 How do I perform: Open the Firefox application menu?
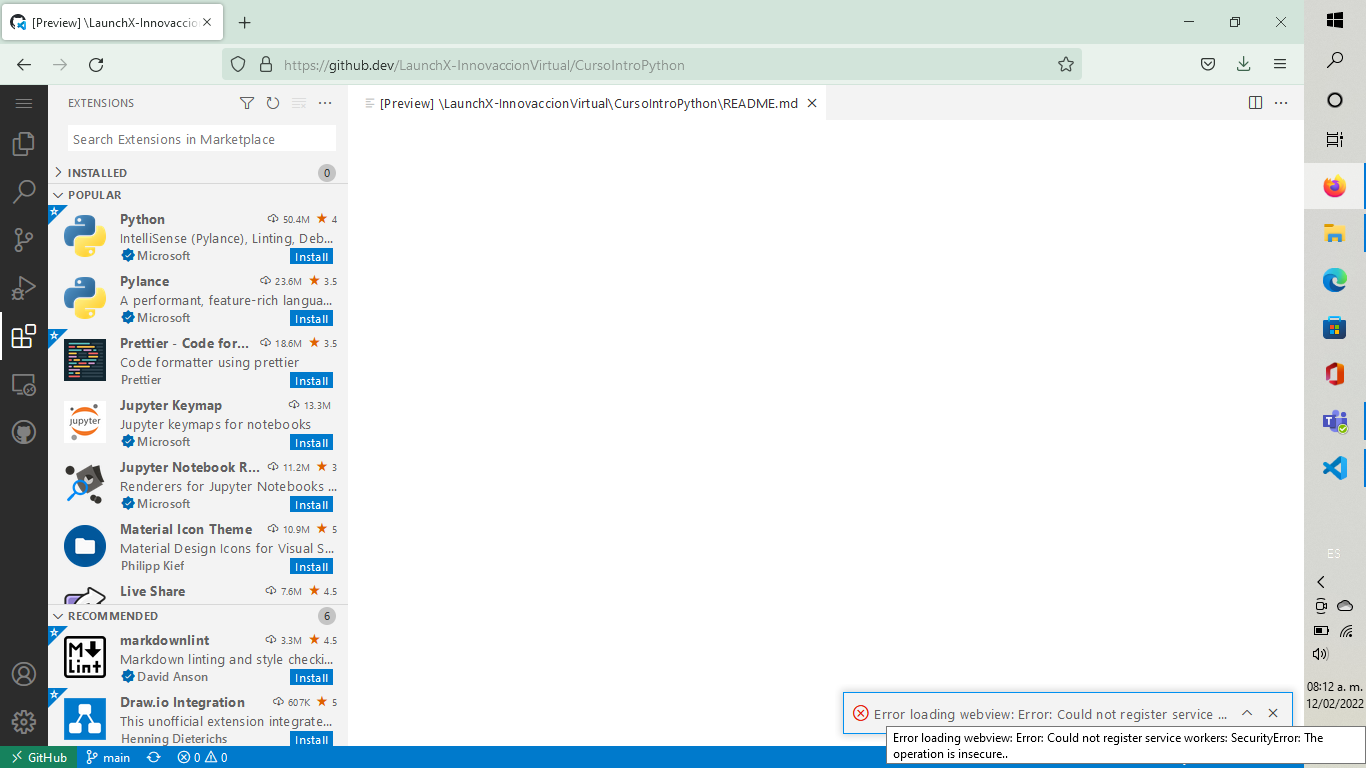point(1280,64)
